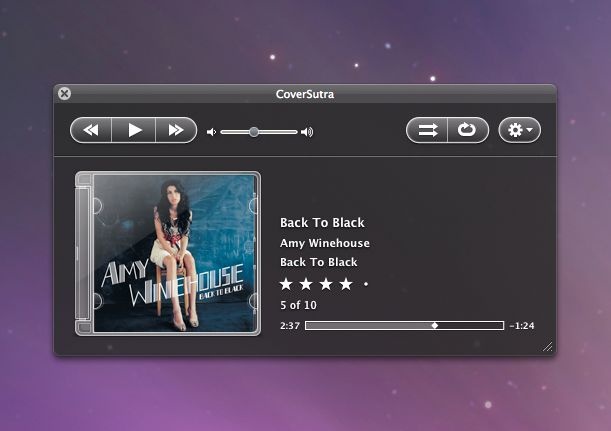This screenshot has width=611, height=431.
Task: Click the Amy Winehouse album cover
Action: point(168,253)
